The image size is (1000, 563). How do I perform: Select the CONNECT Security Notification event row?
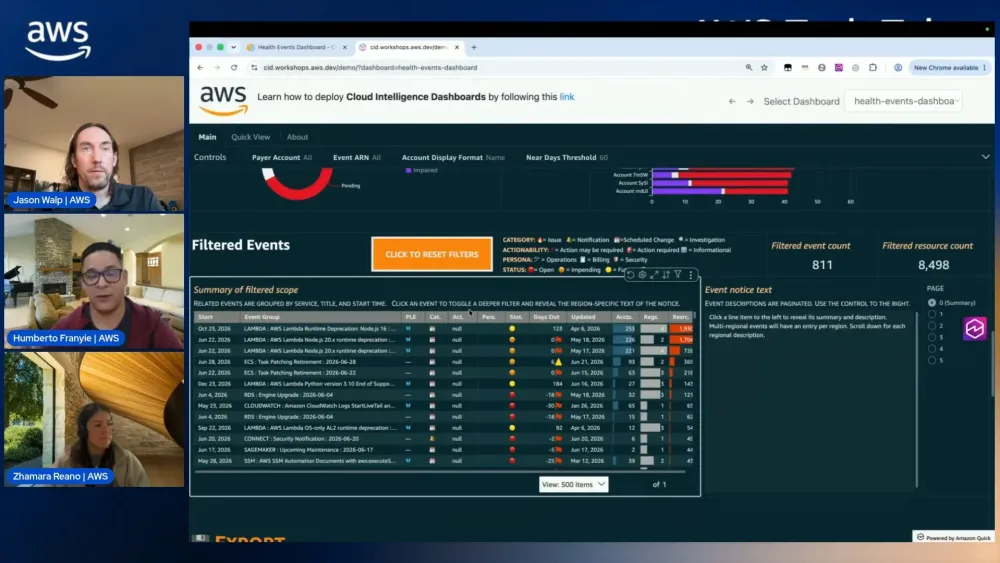pyautogui.click(x=443, y=439)
